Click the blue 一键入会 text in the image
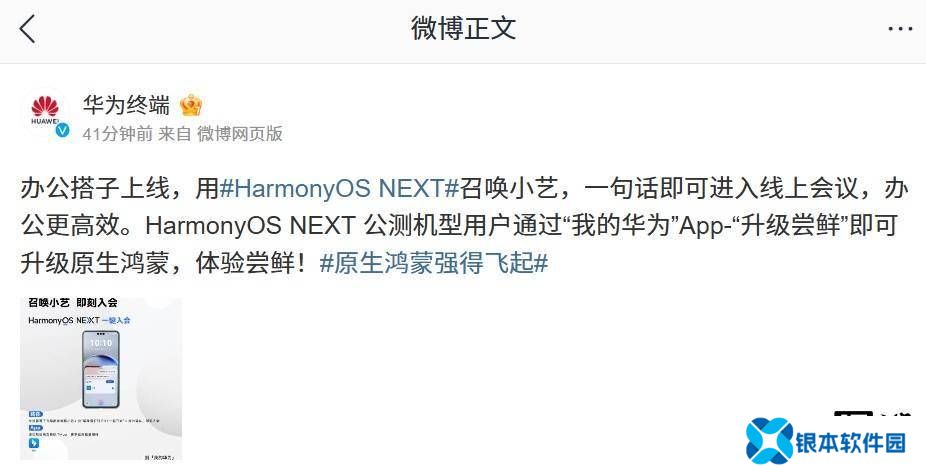 (x=116, y=320)
